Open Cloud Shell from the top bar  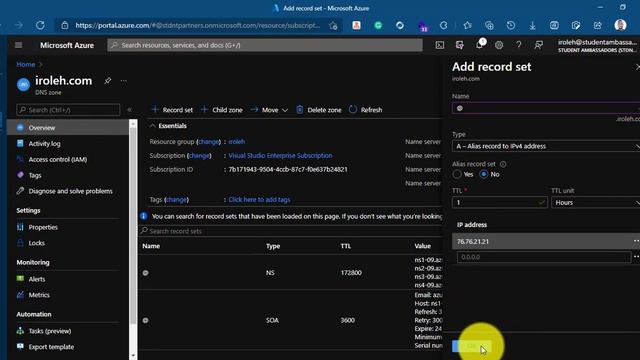tap(440, 45)
